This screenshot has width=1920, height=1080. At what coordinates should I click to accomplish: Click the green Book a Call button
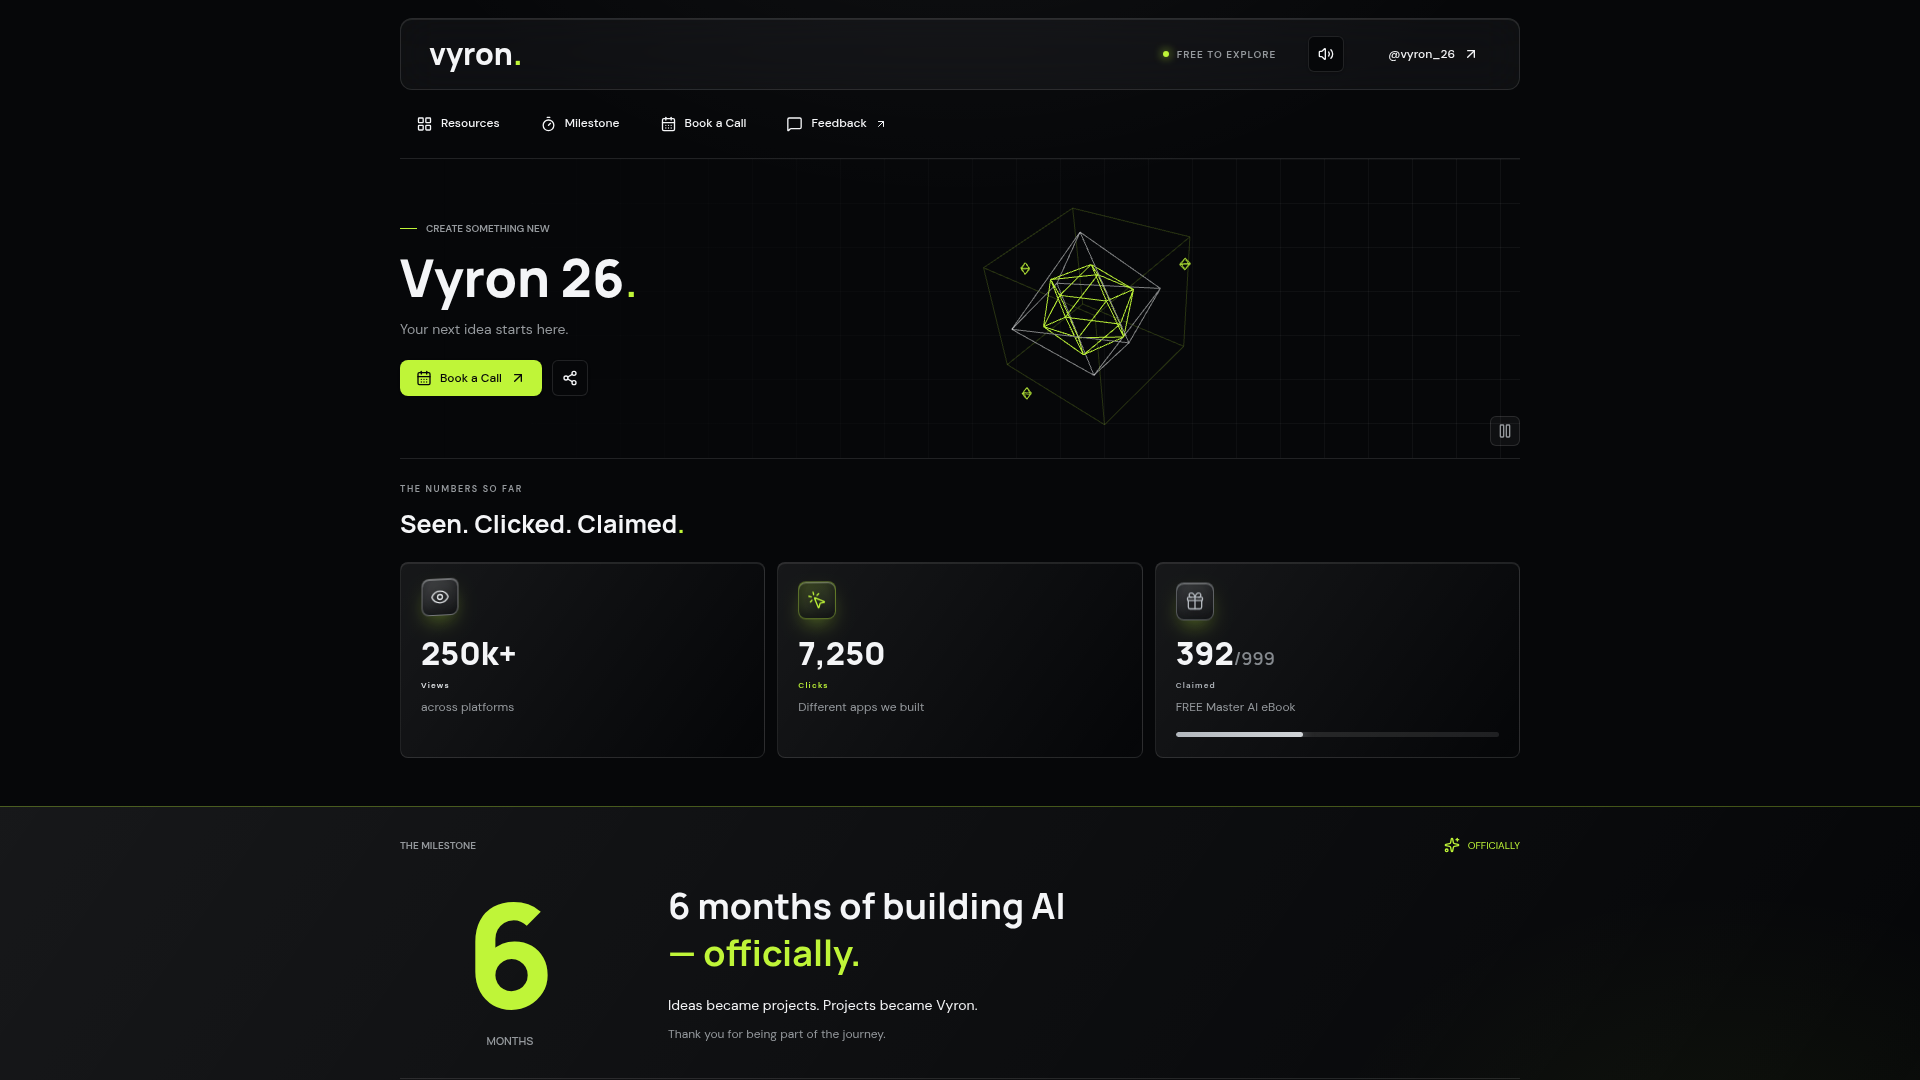[471, 378]
